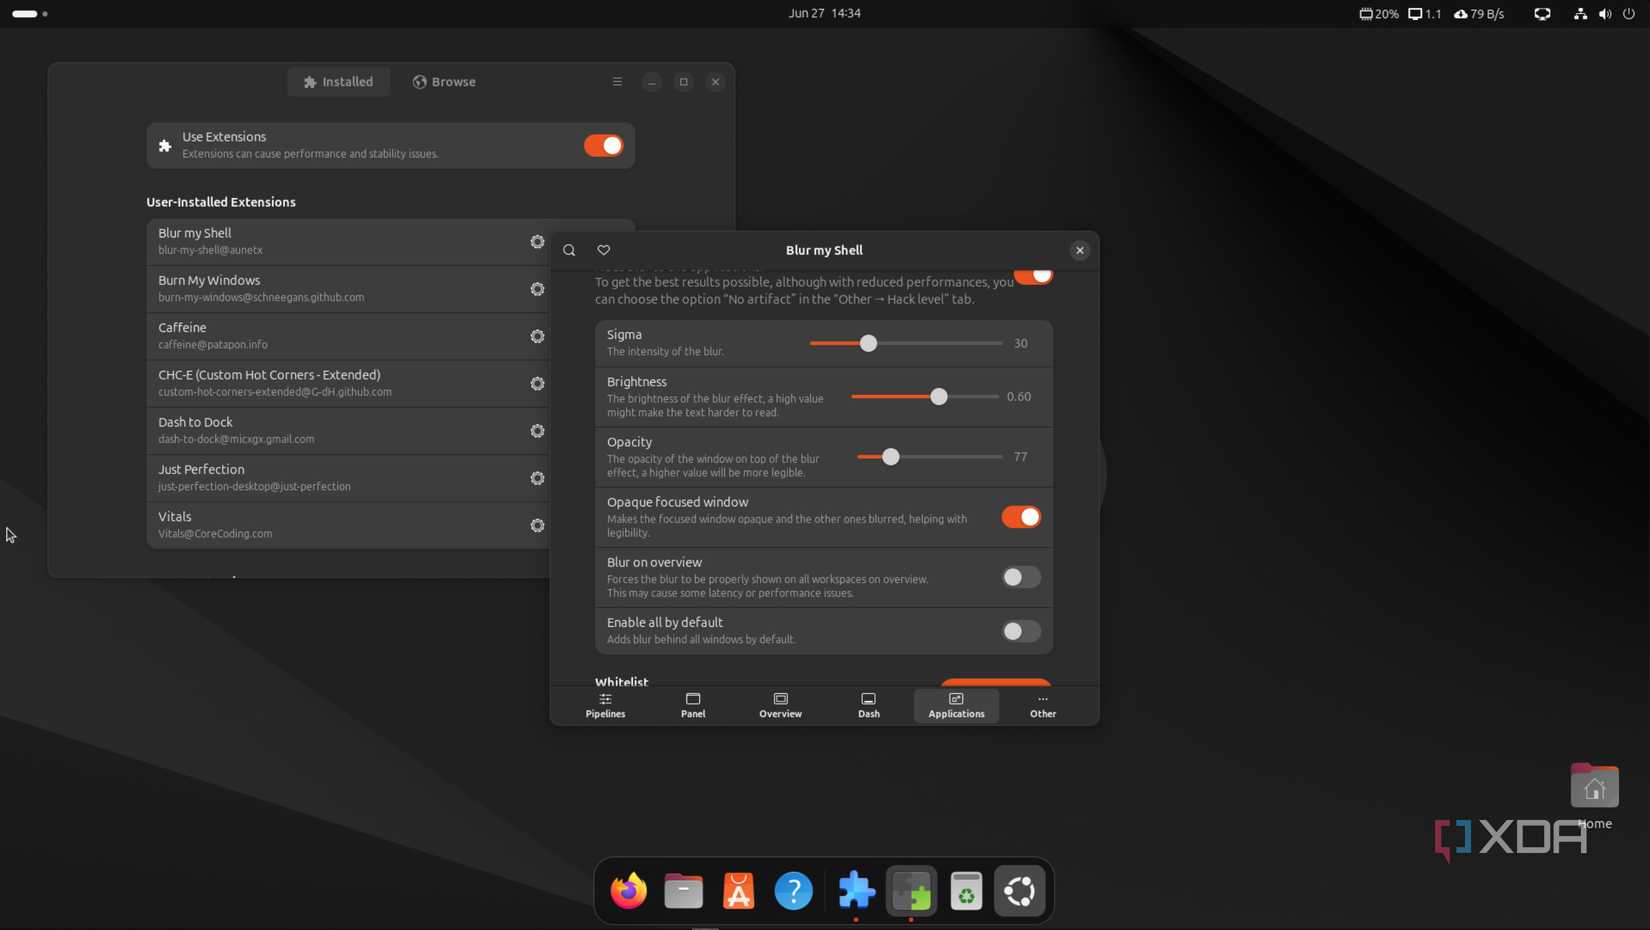Open search in the Blur my Shell window
The width and height of the screenshot is (1650, 930).
click(568, 250)
